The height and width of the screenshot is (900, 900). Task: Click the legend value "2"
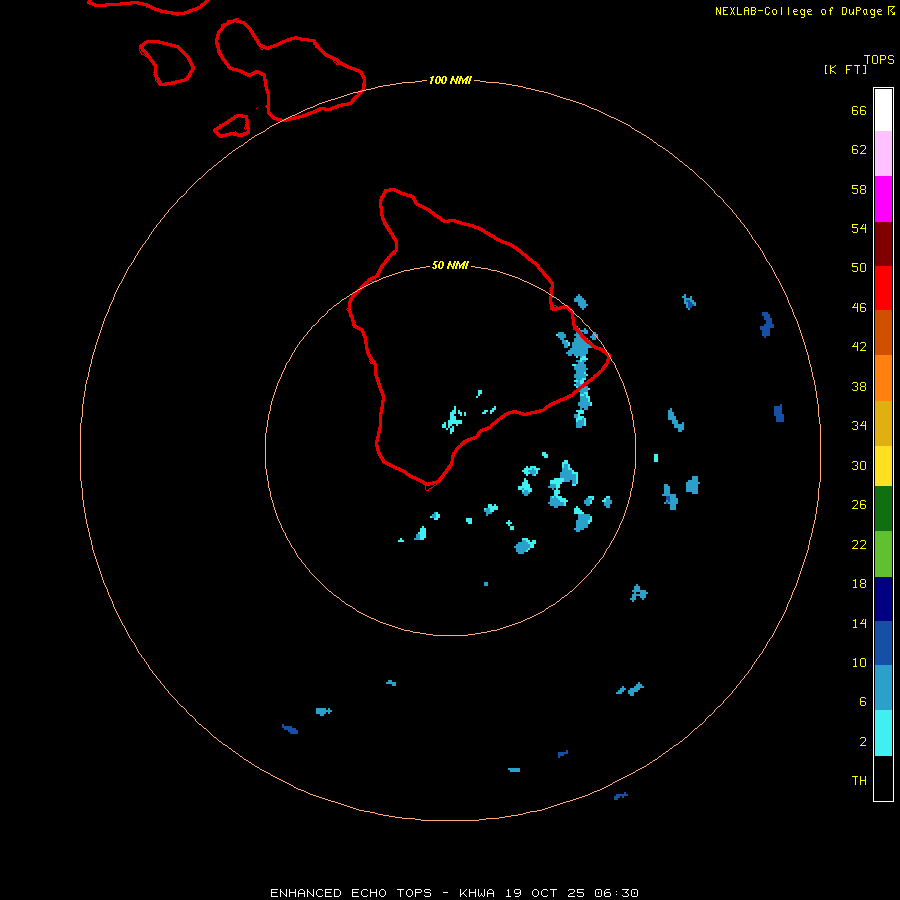pos(862,742)
